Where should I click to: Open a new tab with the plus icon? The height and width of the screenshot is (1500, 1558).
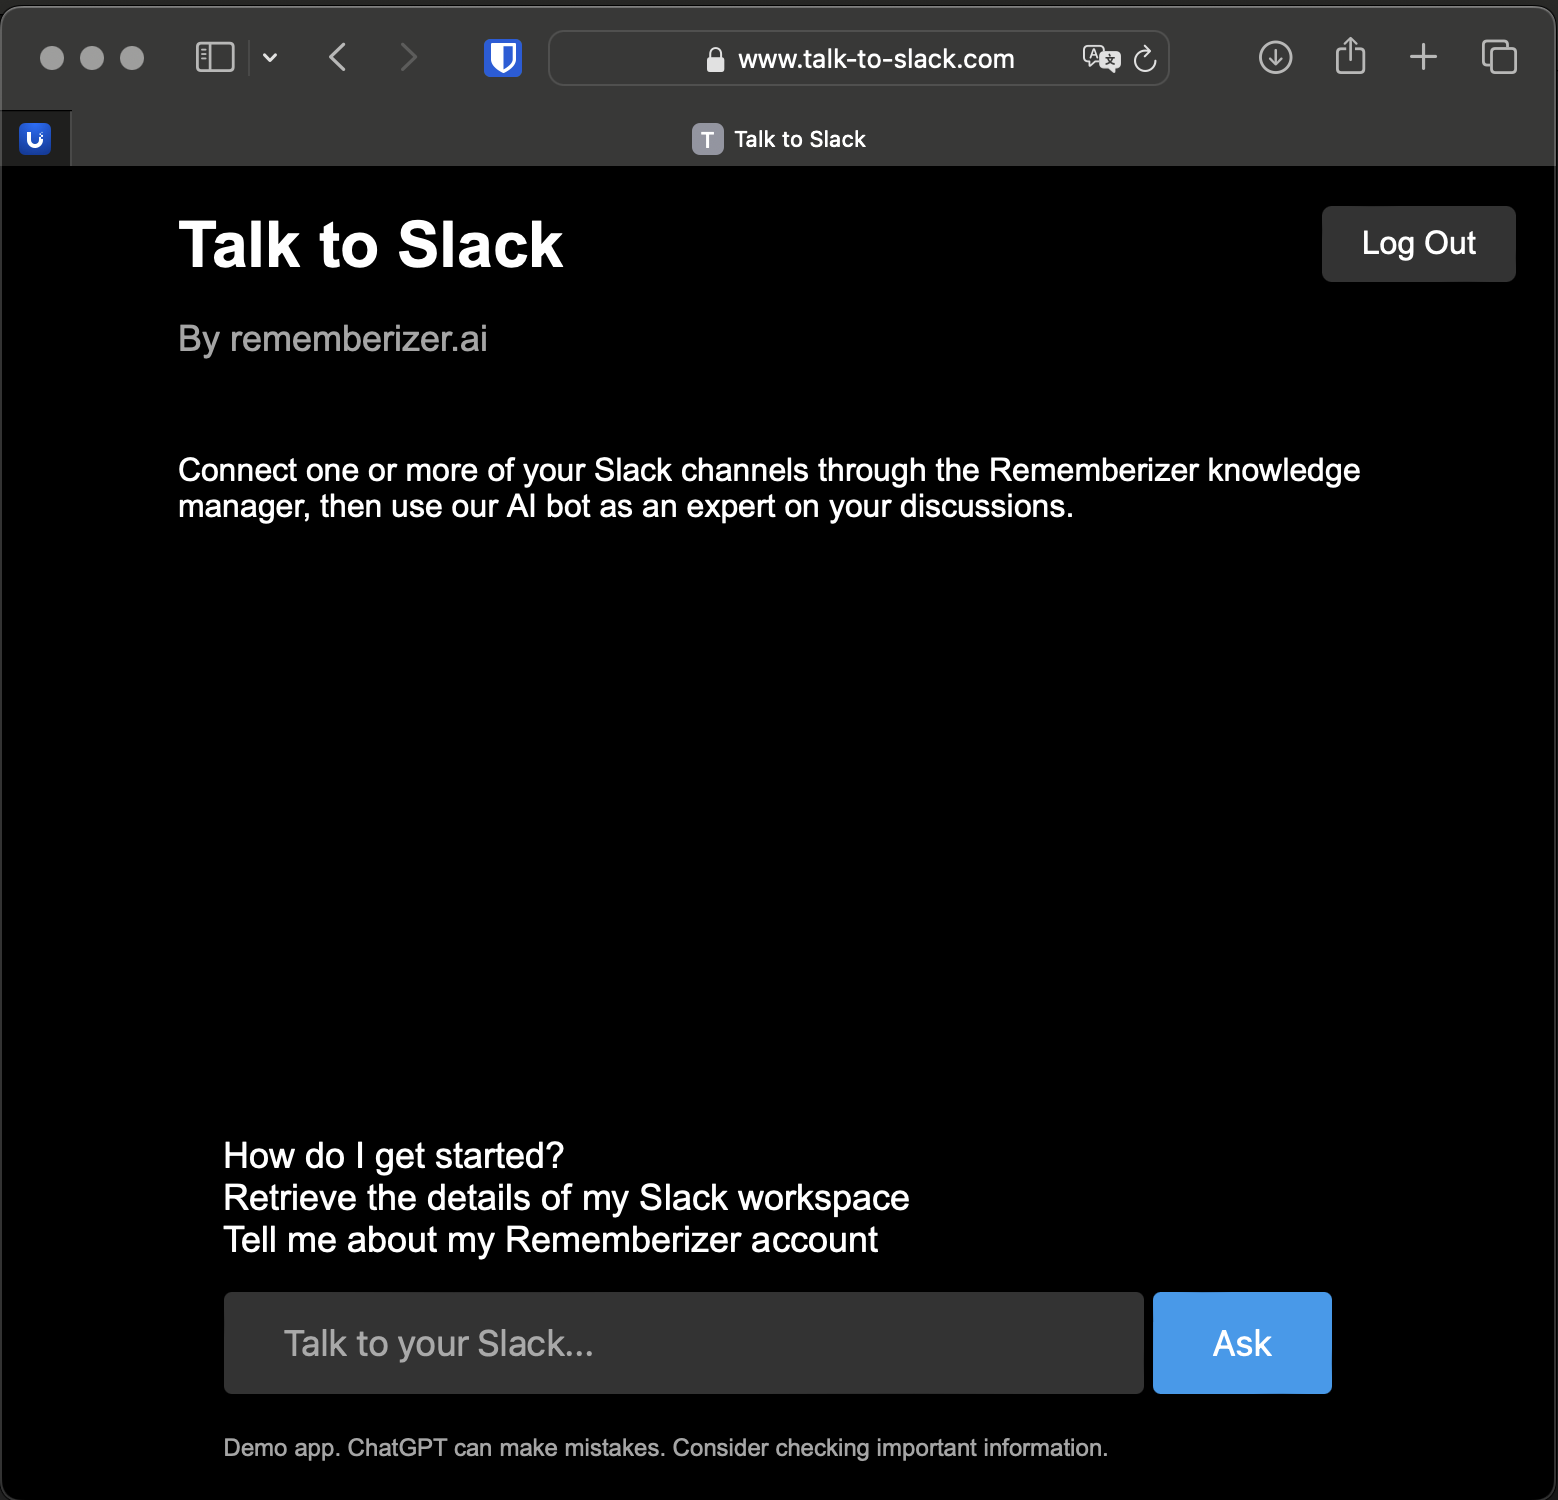[x=1424, y=57]
